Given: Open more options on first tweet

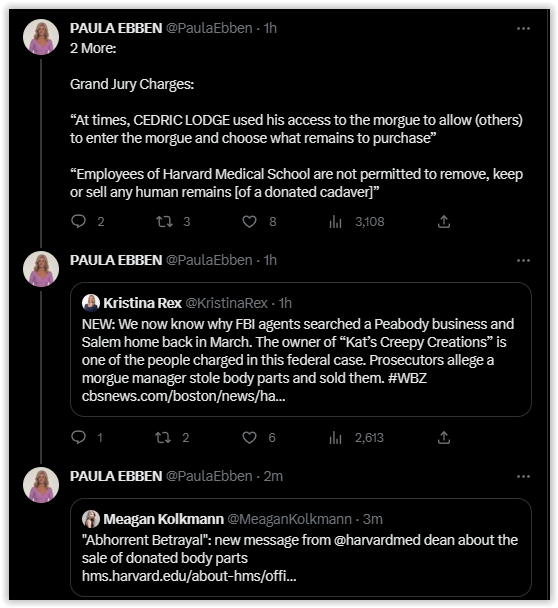Looking at the screenshot, I should pos(523,28).
